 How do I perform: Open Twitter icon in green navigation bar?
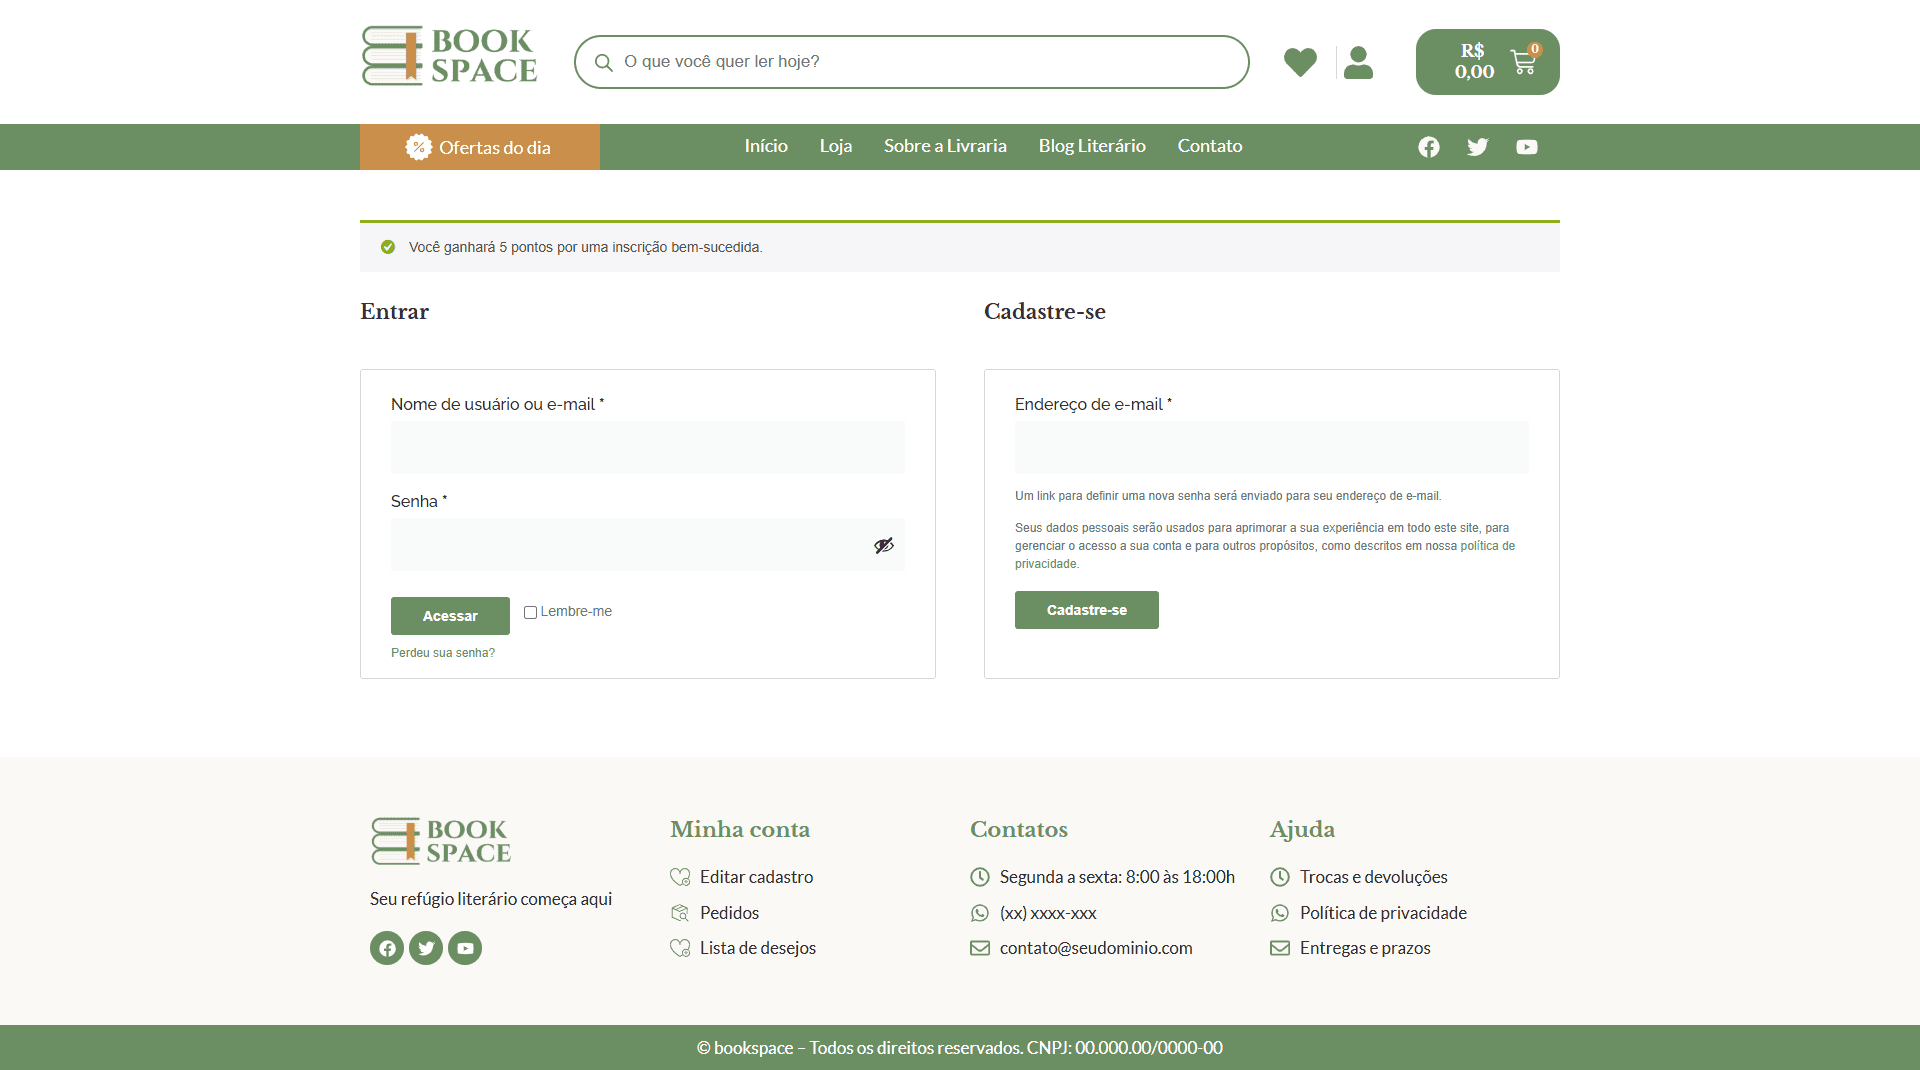tap(1478, 147)
